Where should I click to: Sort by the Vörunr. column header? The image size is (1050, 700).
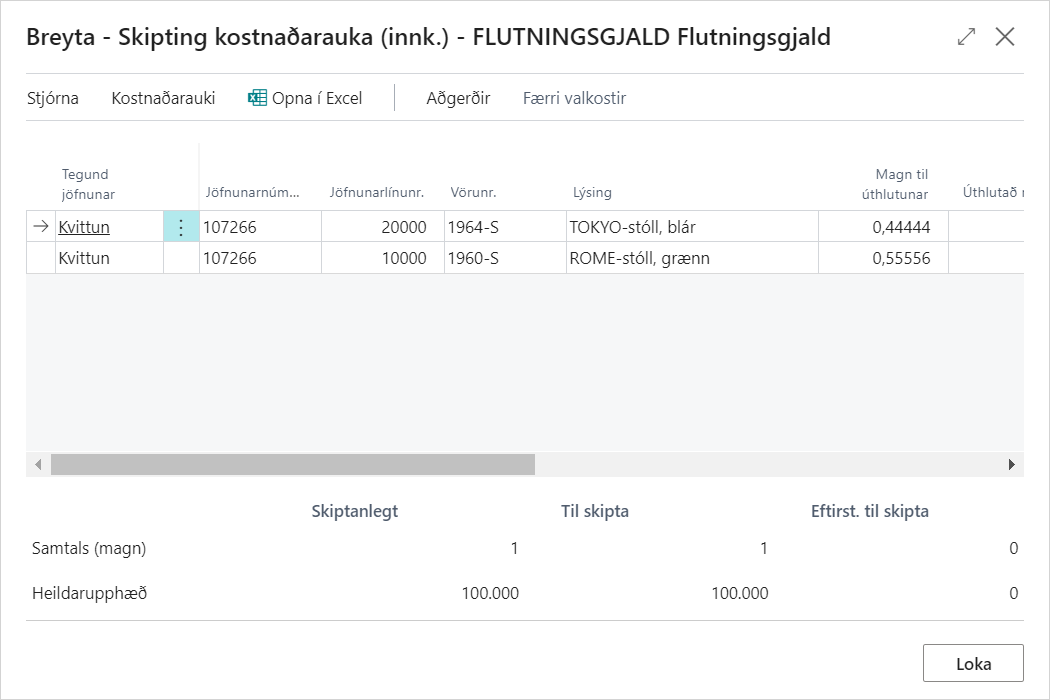point(473,192)
